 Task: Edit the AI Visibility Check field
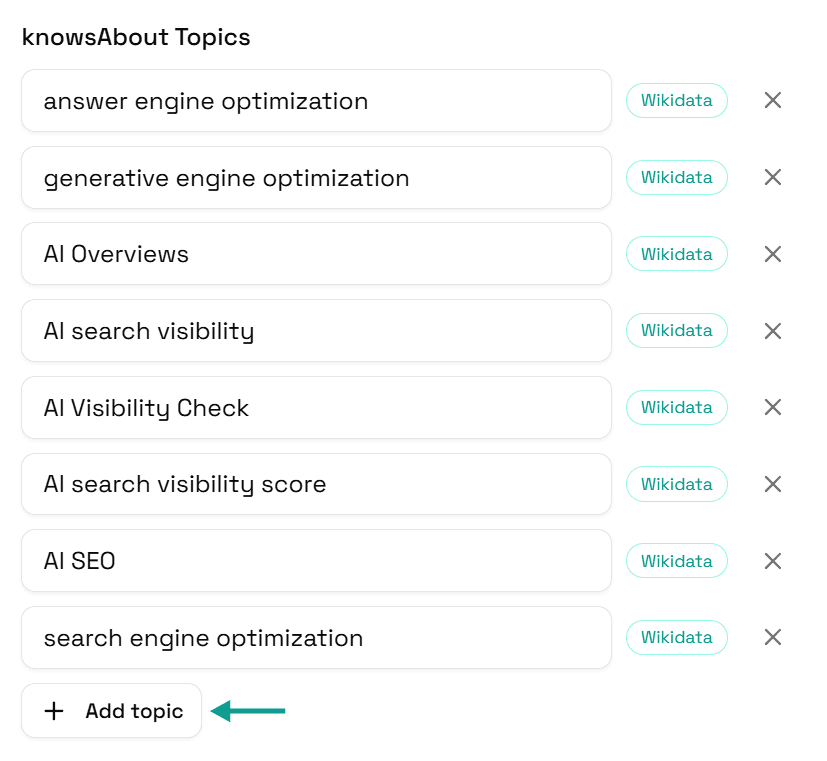[x=316, y=408]
